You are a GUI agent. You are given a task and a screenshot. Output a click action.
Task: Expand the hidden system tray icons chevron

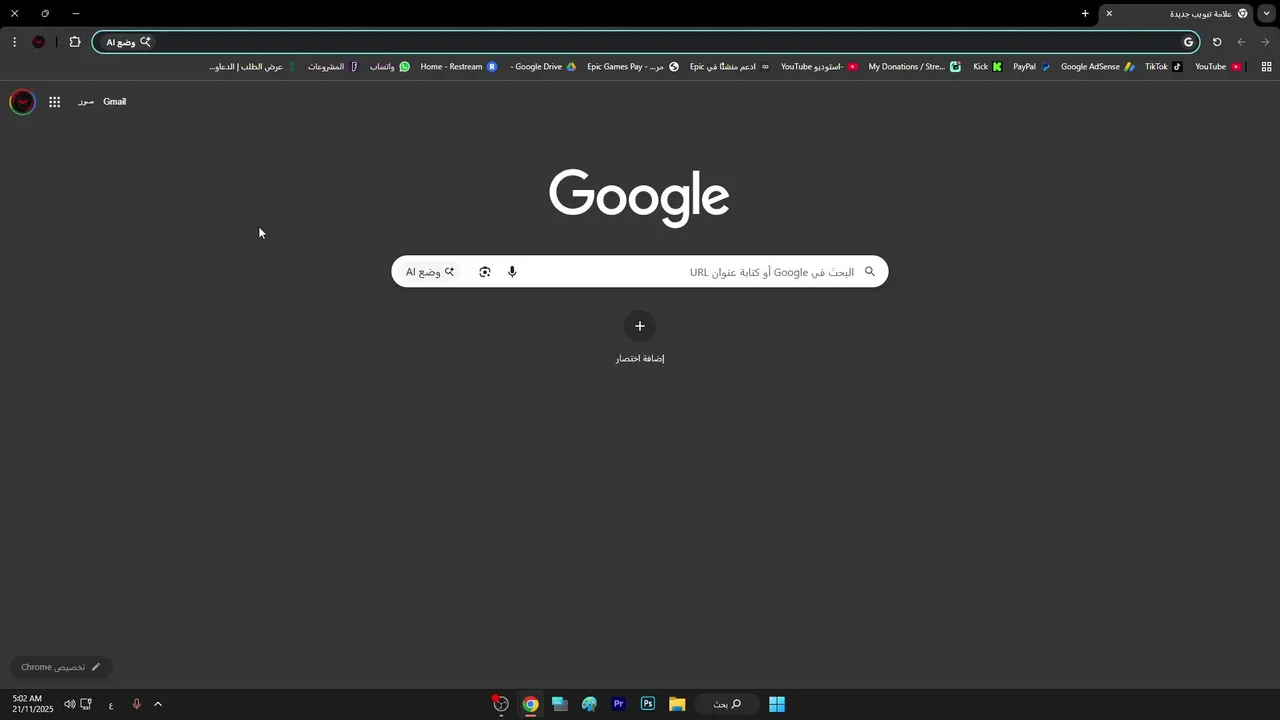click(158, 704)
